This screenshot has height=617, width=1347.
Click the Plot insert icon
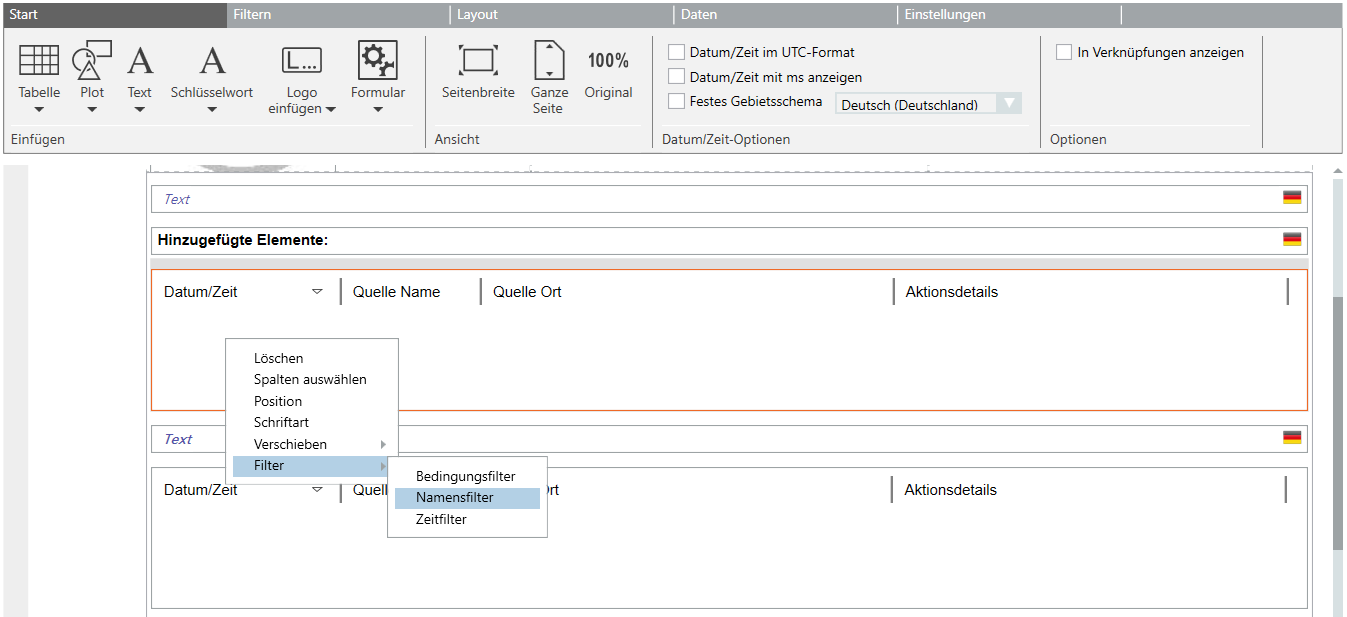92,61
